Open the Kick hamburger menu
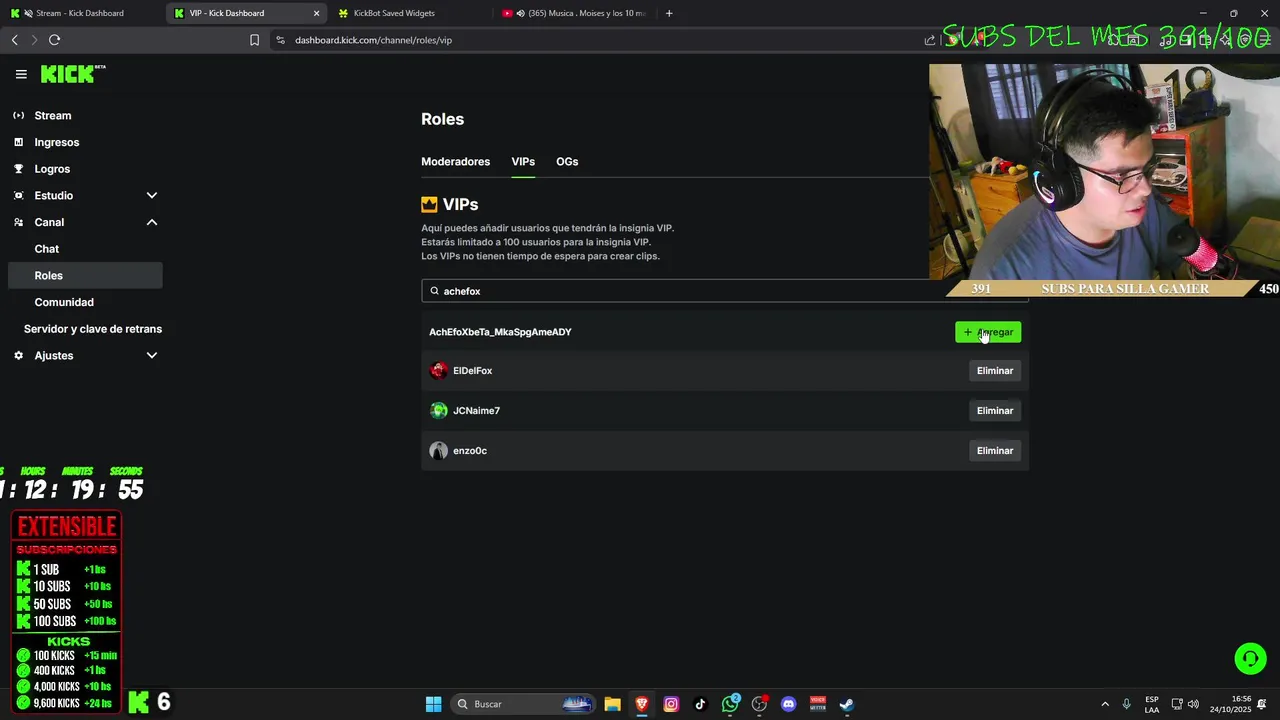 [21, 74]
